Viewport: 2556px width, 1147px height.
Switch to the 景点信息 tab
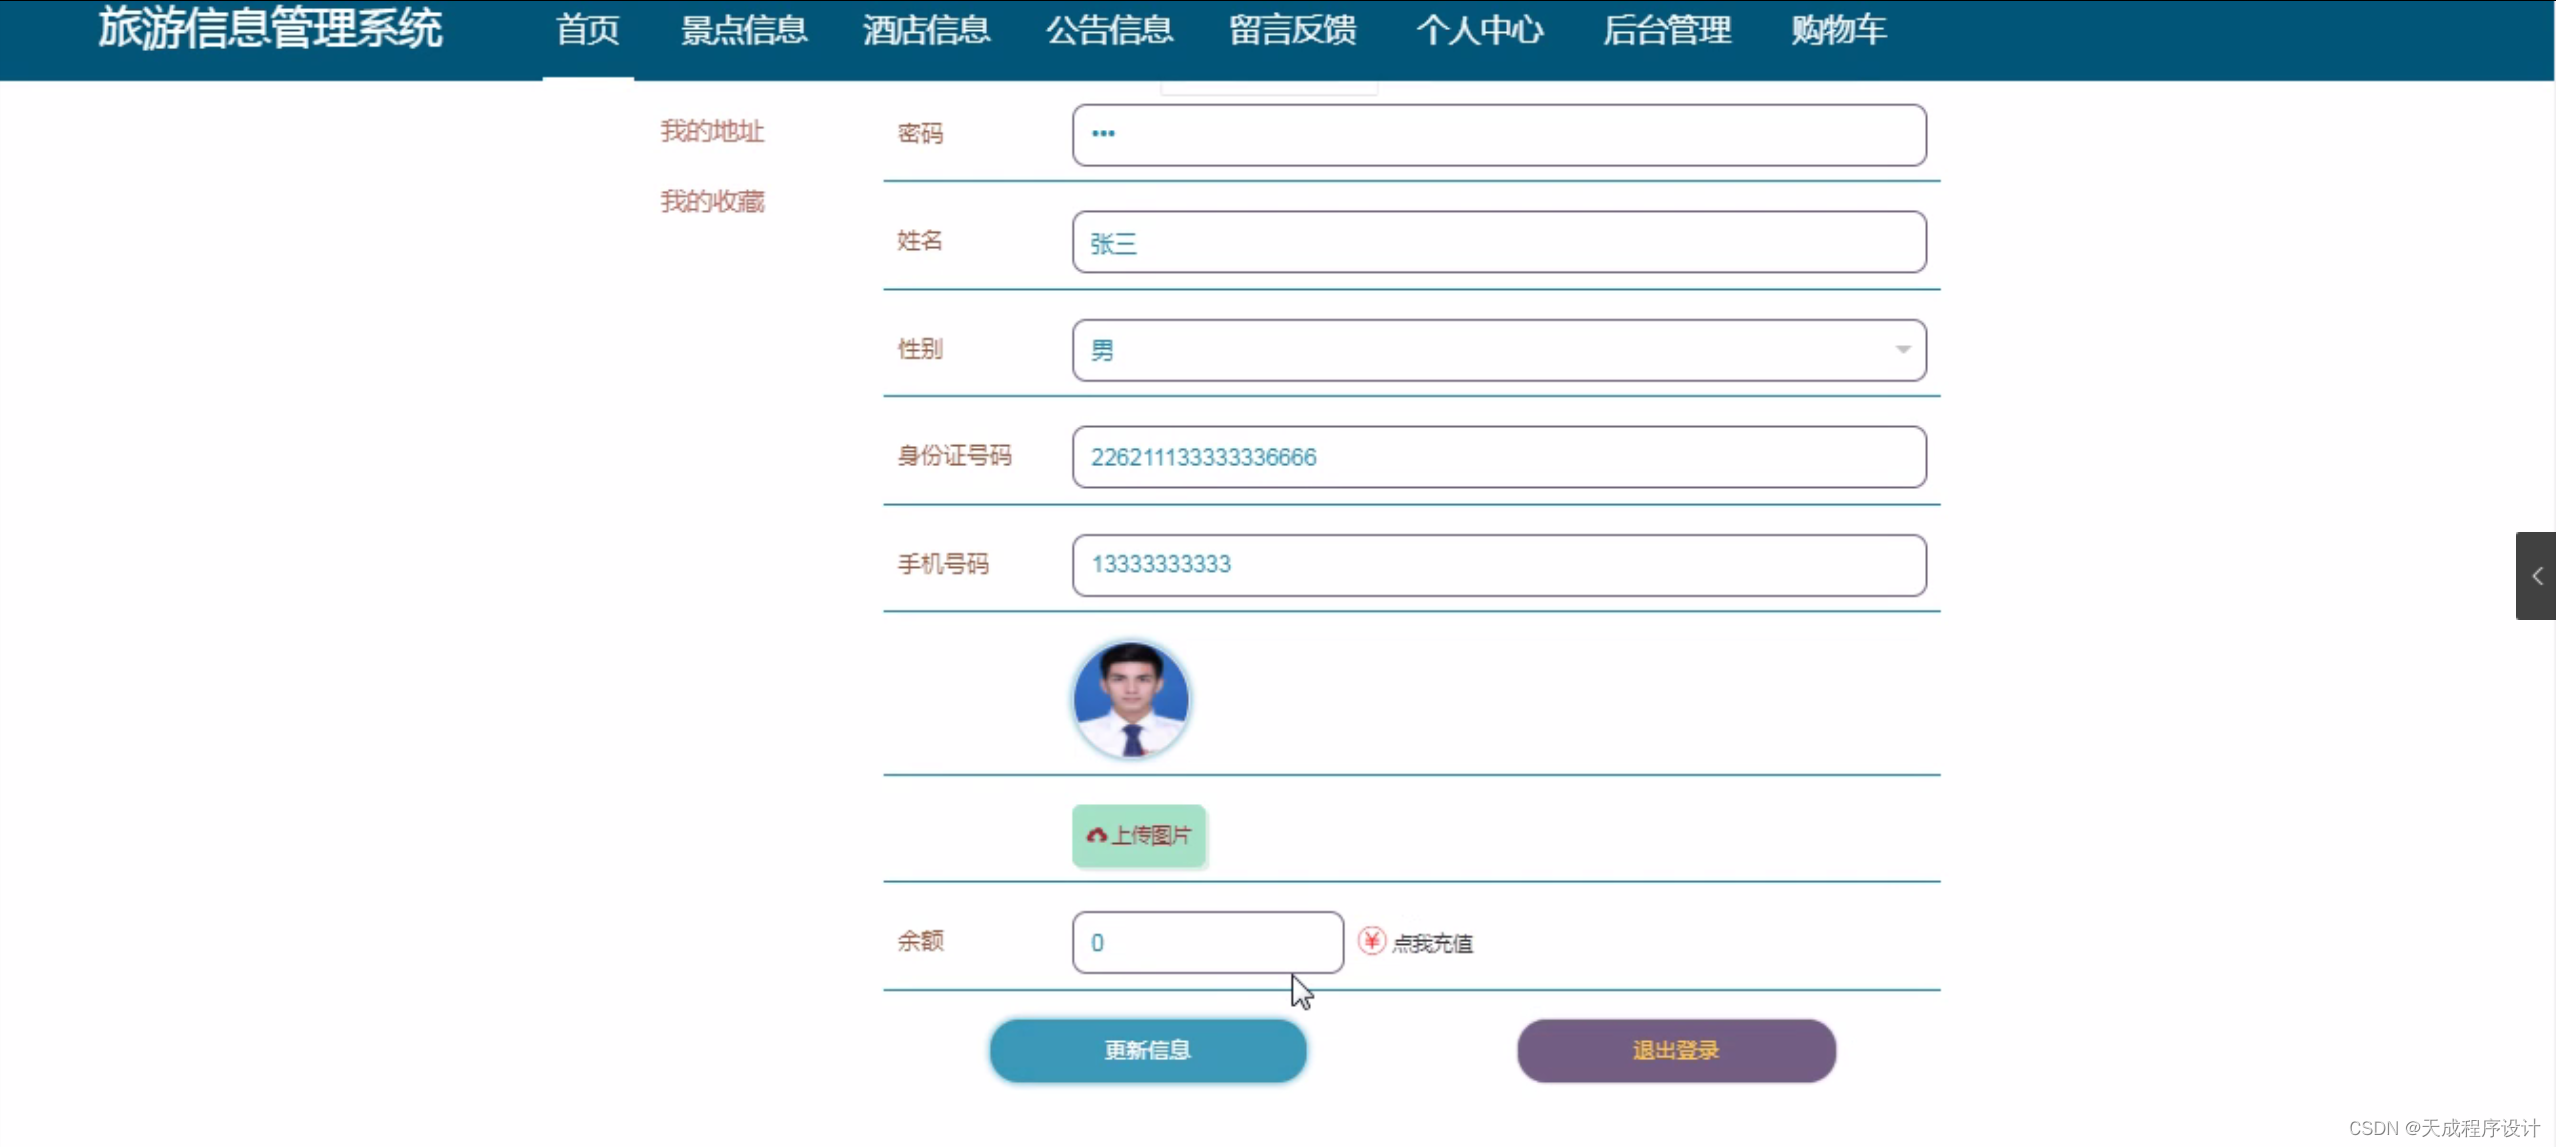[743, 31]
